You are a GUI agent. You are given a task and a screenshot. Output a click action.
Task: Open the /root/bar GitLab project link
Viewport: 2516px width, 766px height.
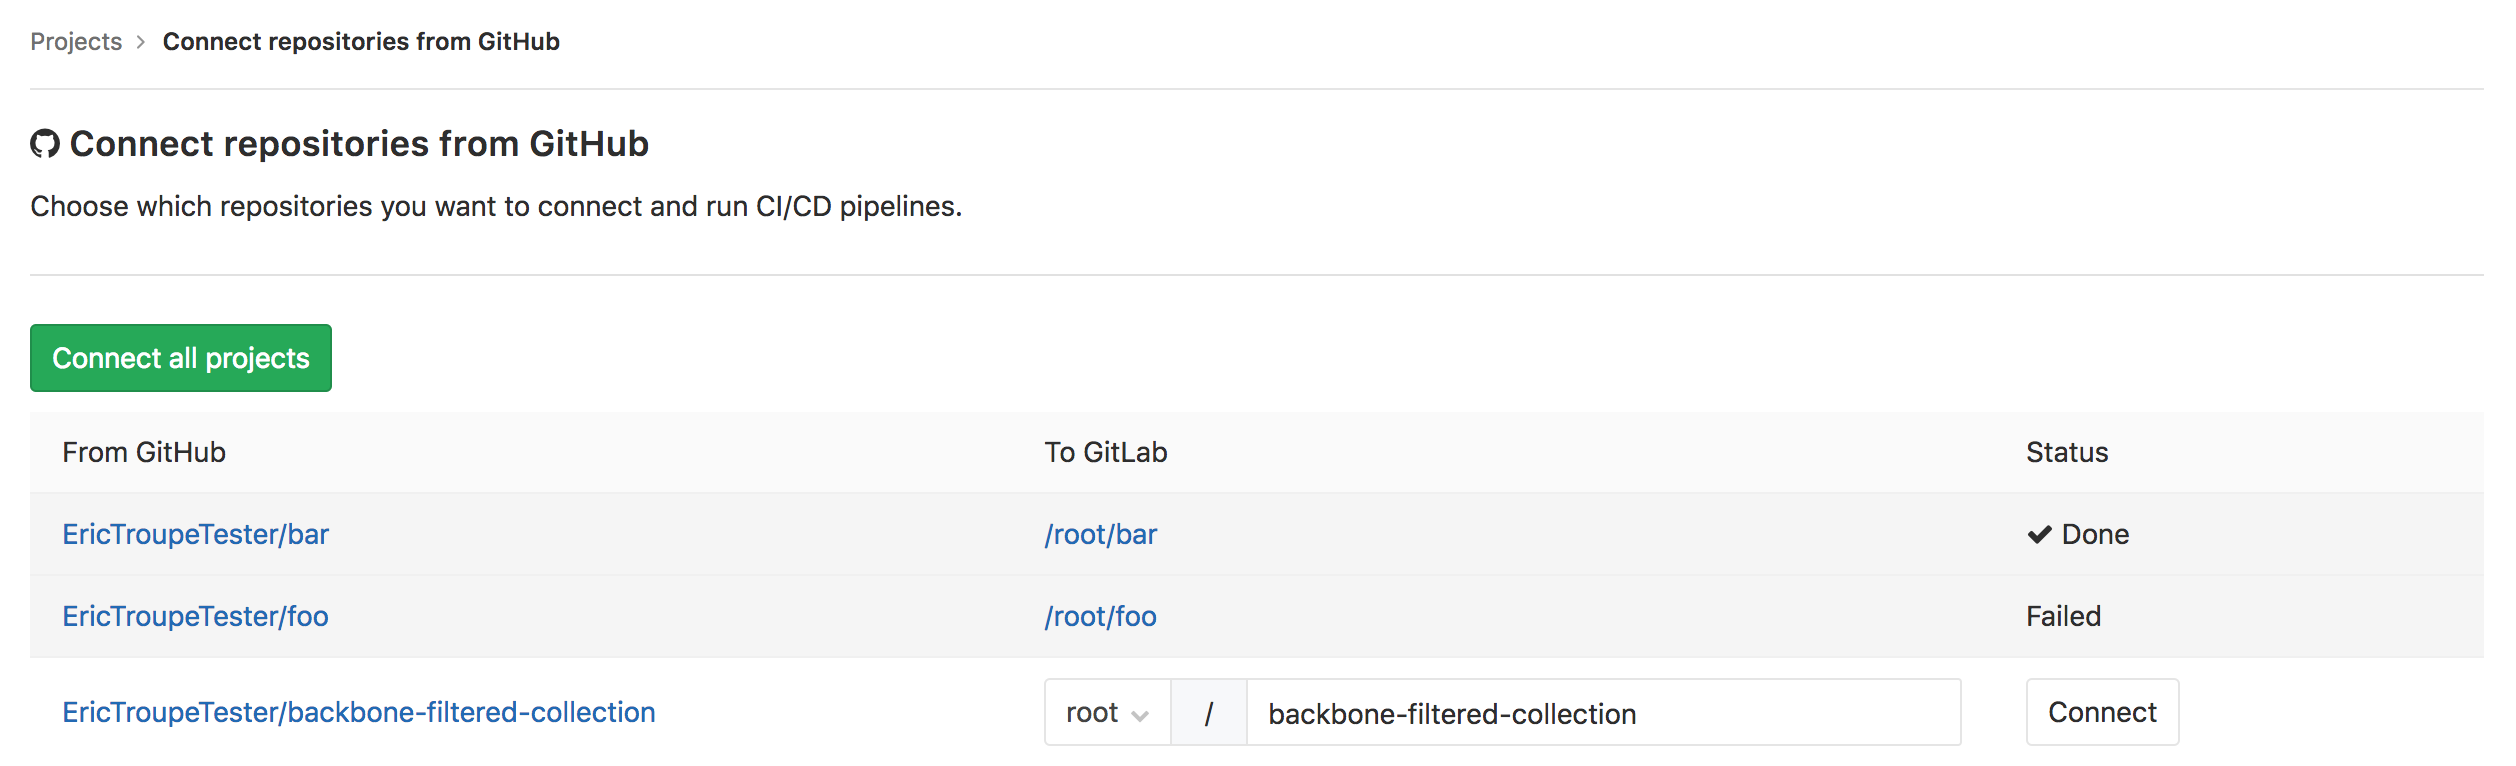pyautogui.click(x=1100, y=535)
